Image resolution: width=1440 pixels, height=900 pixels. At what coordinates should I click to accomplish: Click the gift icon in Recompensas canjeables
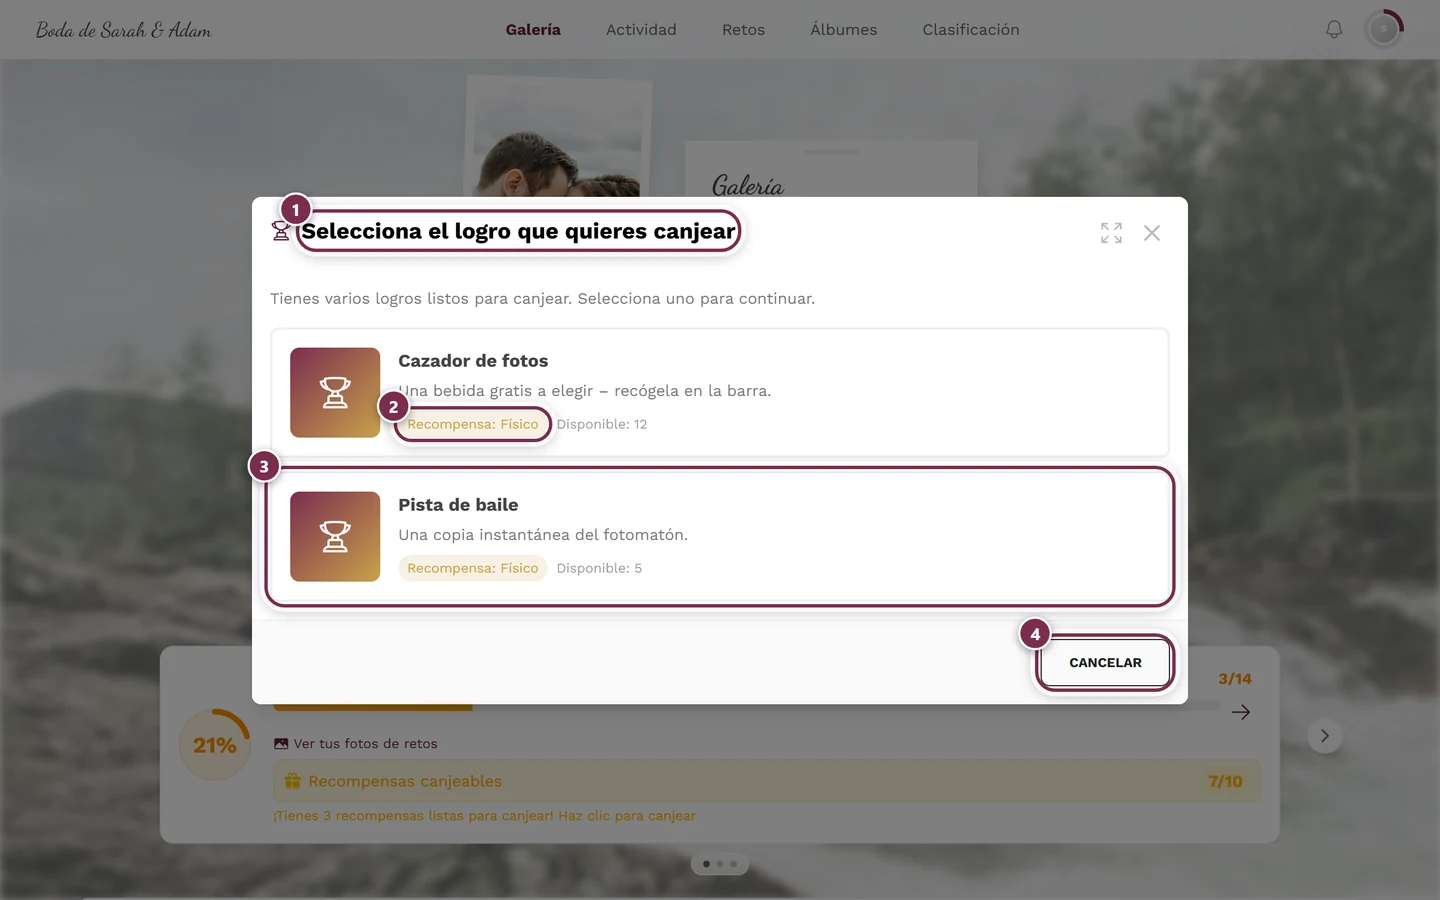(x=293, y=781)
